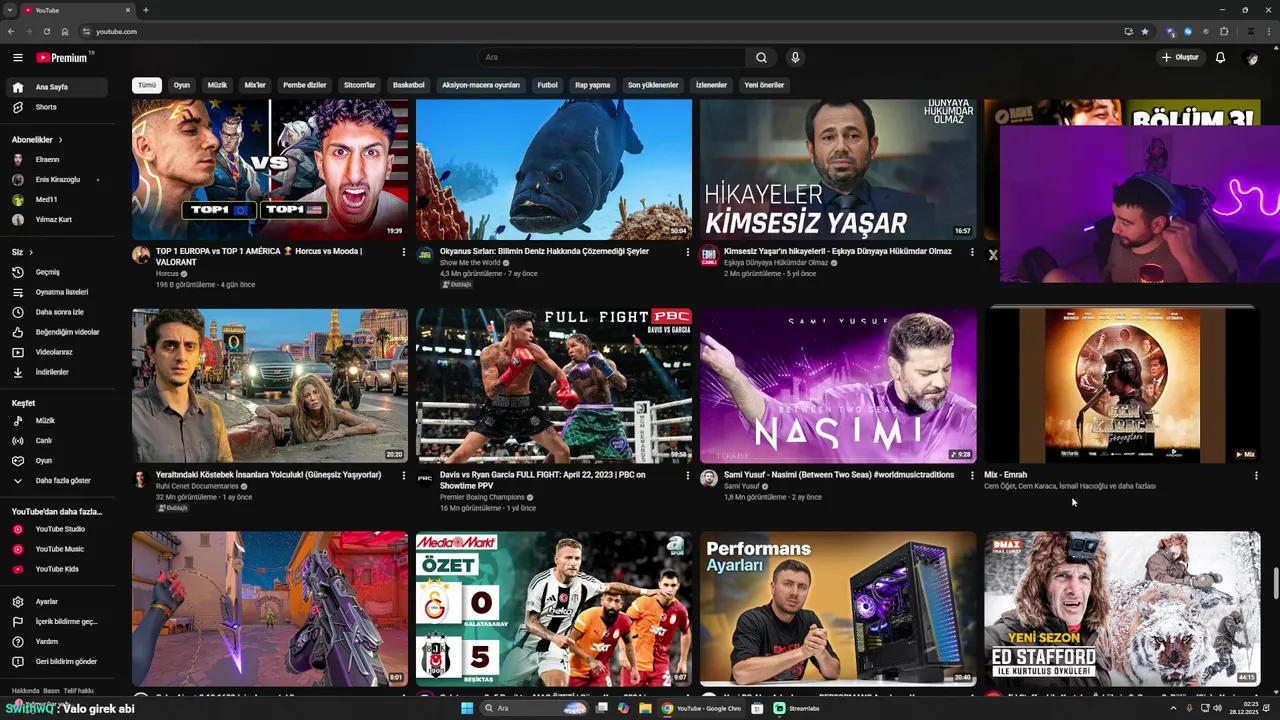Open Oynatma listeleri playlists
Image resolution: width=1280 pixels, height=720 pixels.
click(x=56, y=292)
